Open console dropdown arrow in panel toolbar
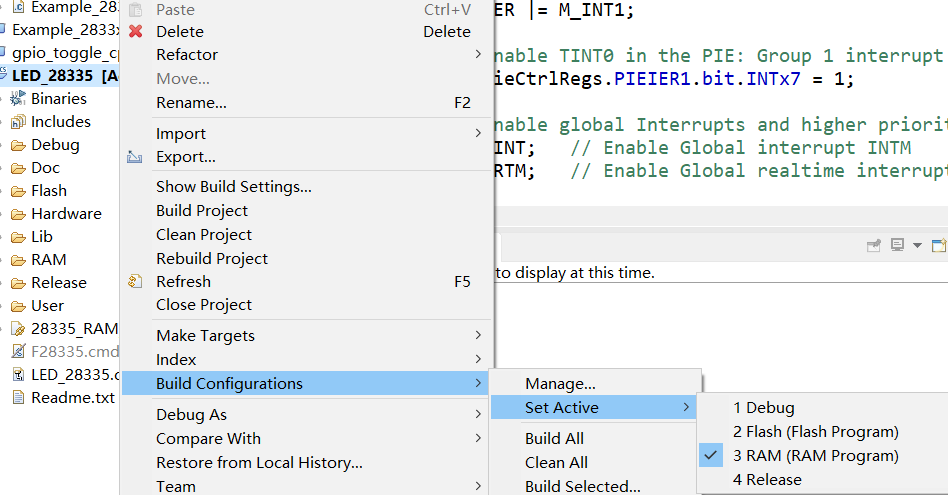948x495 pixels. [x=918, y=245]
